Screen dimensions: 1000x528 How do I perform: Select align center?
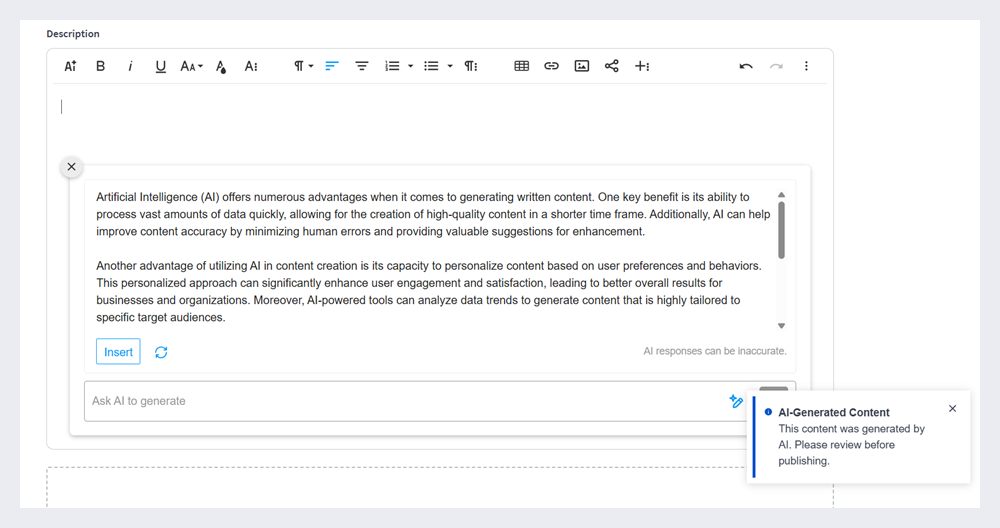tap(362, 66)
